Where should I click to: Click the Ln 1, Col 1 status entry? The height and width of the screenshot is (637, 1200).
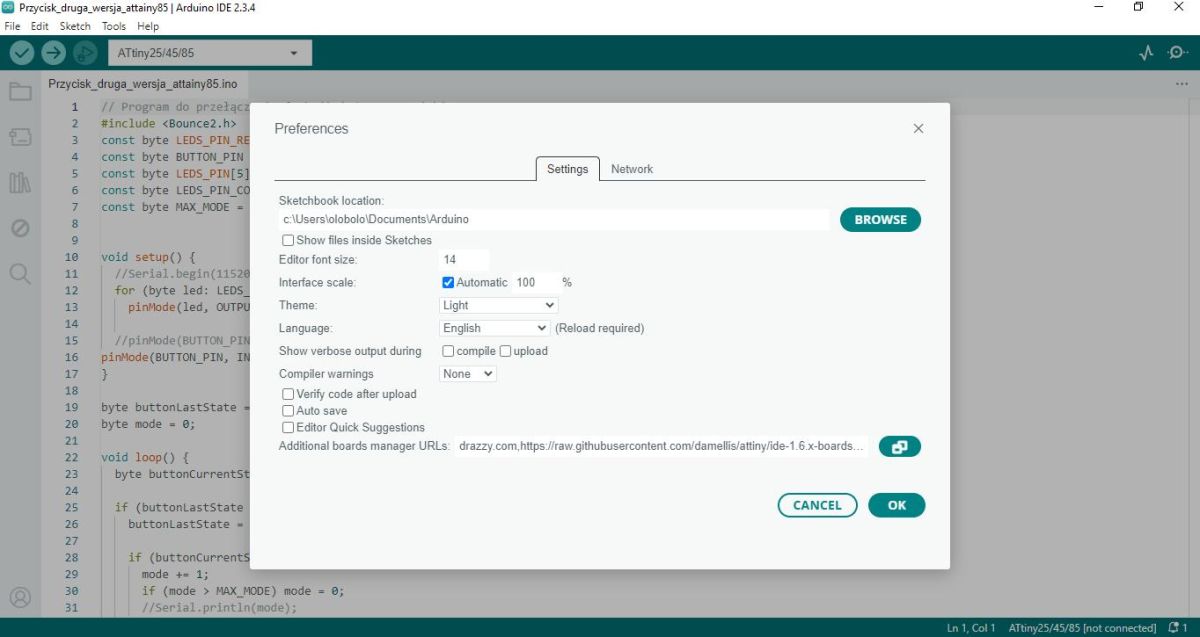(x=971, y=628)
